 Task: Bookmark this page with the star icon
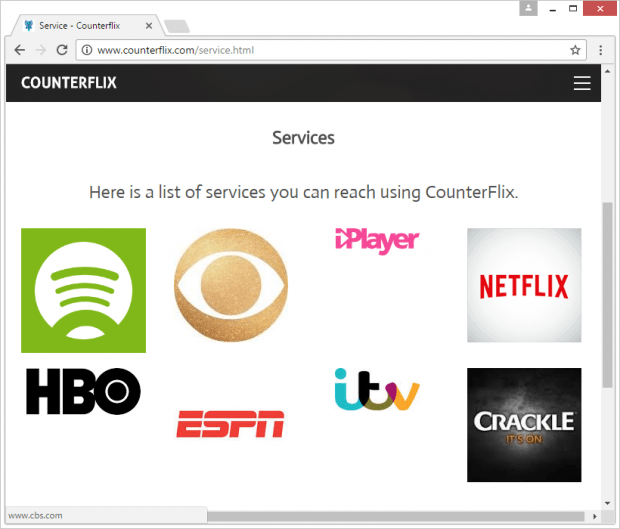575,50
